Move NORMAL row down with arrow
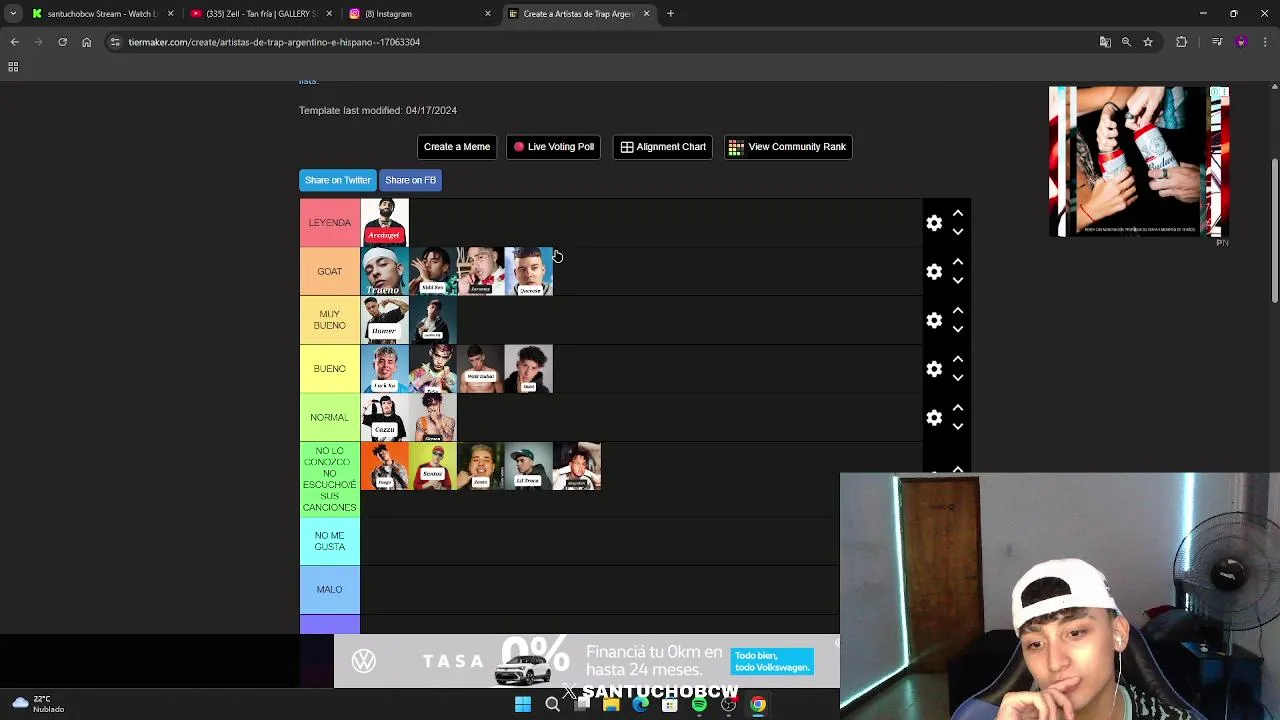This screenshot has height=720, width=1280. click(x=958, y=427)
